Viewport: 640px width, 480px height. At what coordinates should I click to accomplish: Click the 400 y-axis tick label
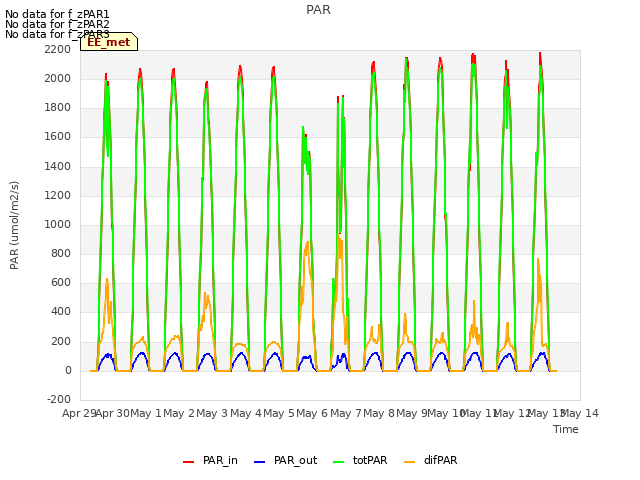[61, 312]
